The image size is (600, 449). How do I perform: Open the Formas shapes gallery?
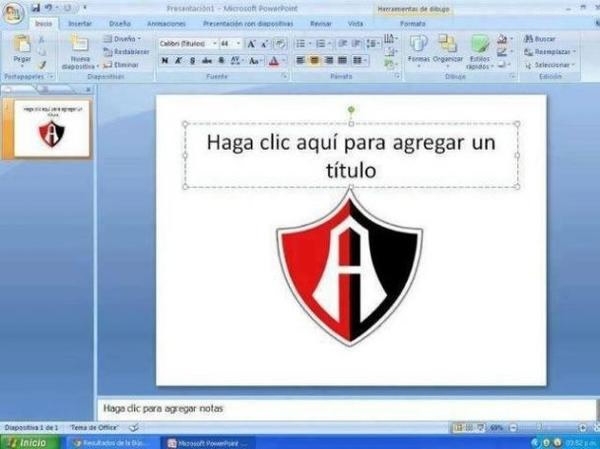pos(419,51)
